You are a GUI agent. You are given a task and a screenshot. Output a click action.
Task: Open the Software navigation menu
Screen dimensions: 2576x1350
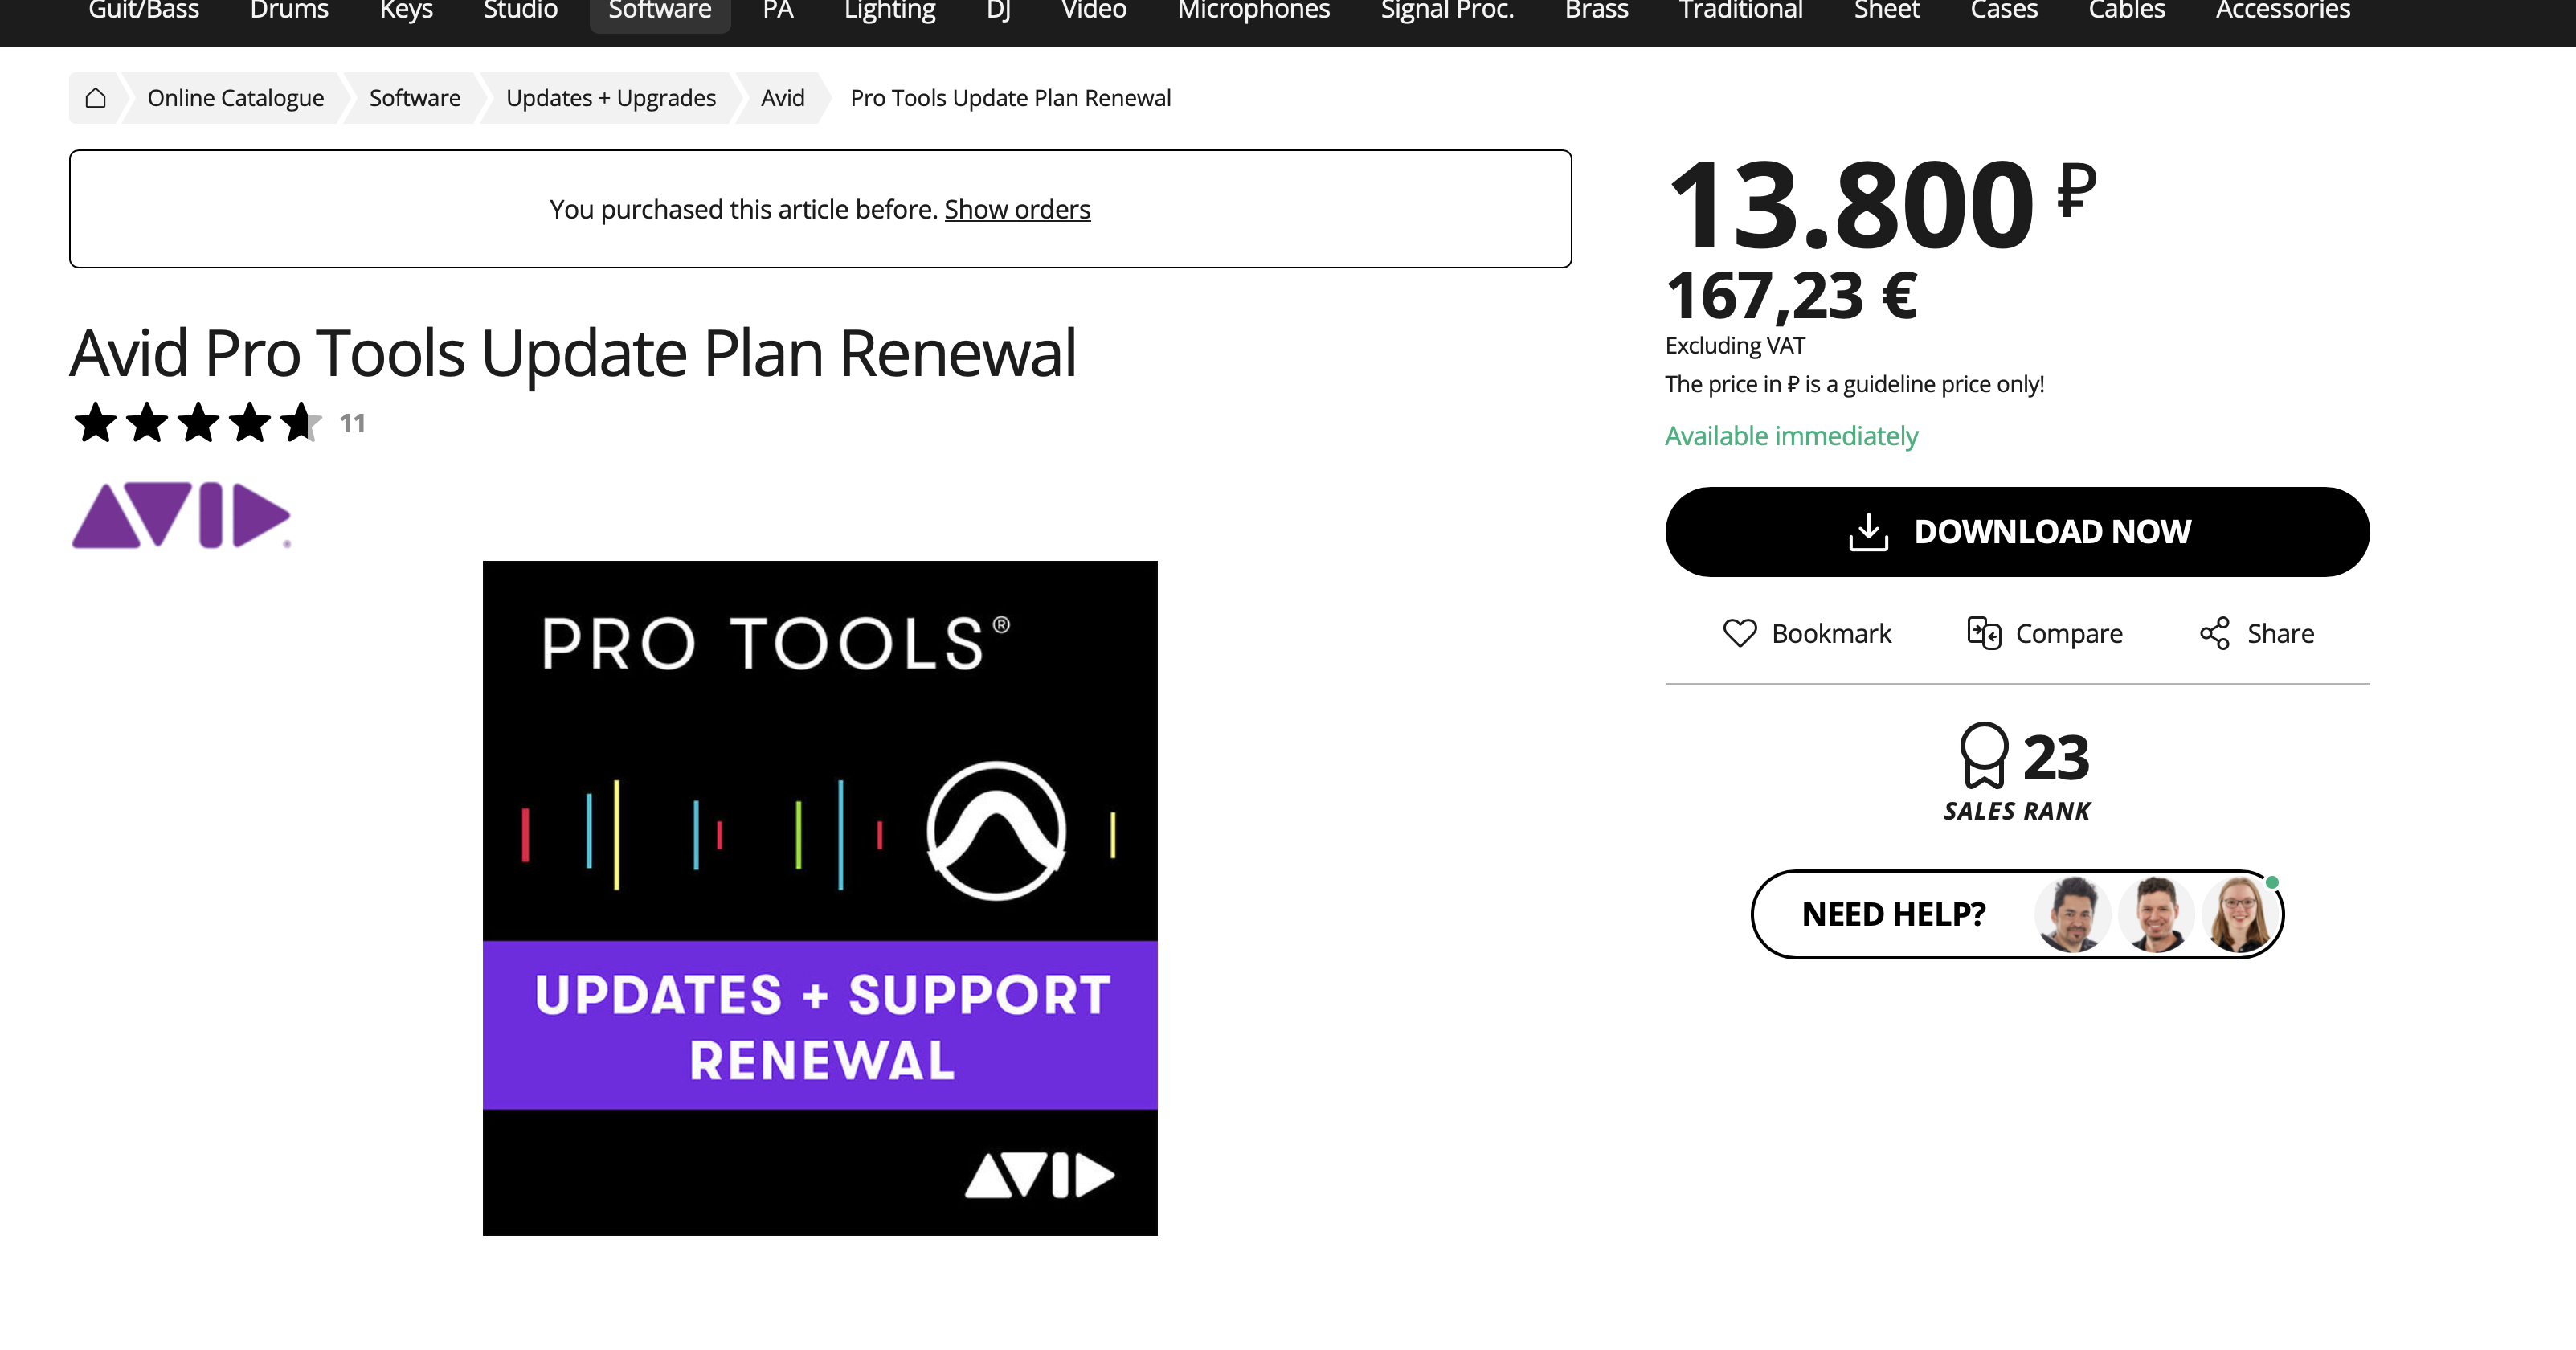point(659,11)
